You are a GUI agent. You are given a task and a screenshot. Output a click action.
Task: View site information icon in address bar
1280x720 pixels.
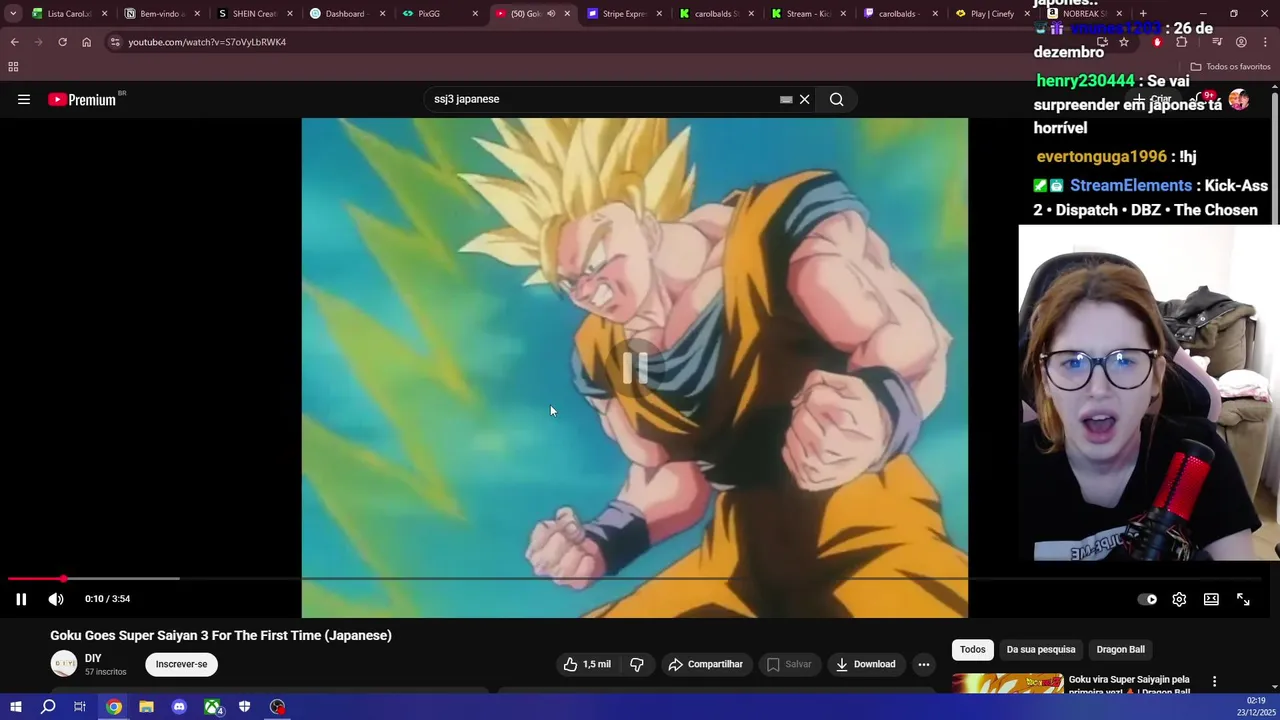(x=115, y=42)
